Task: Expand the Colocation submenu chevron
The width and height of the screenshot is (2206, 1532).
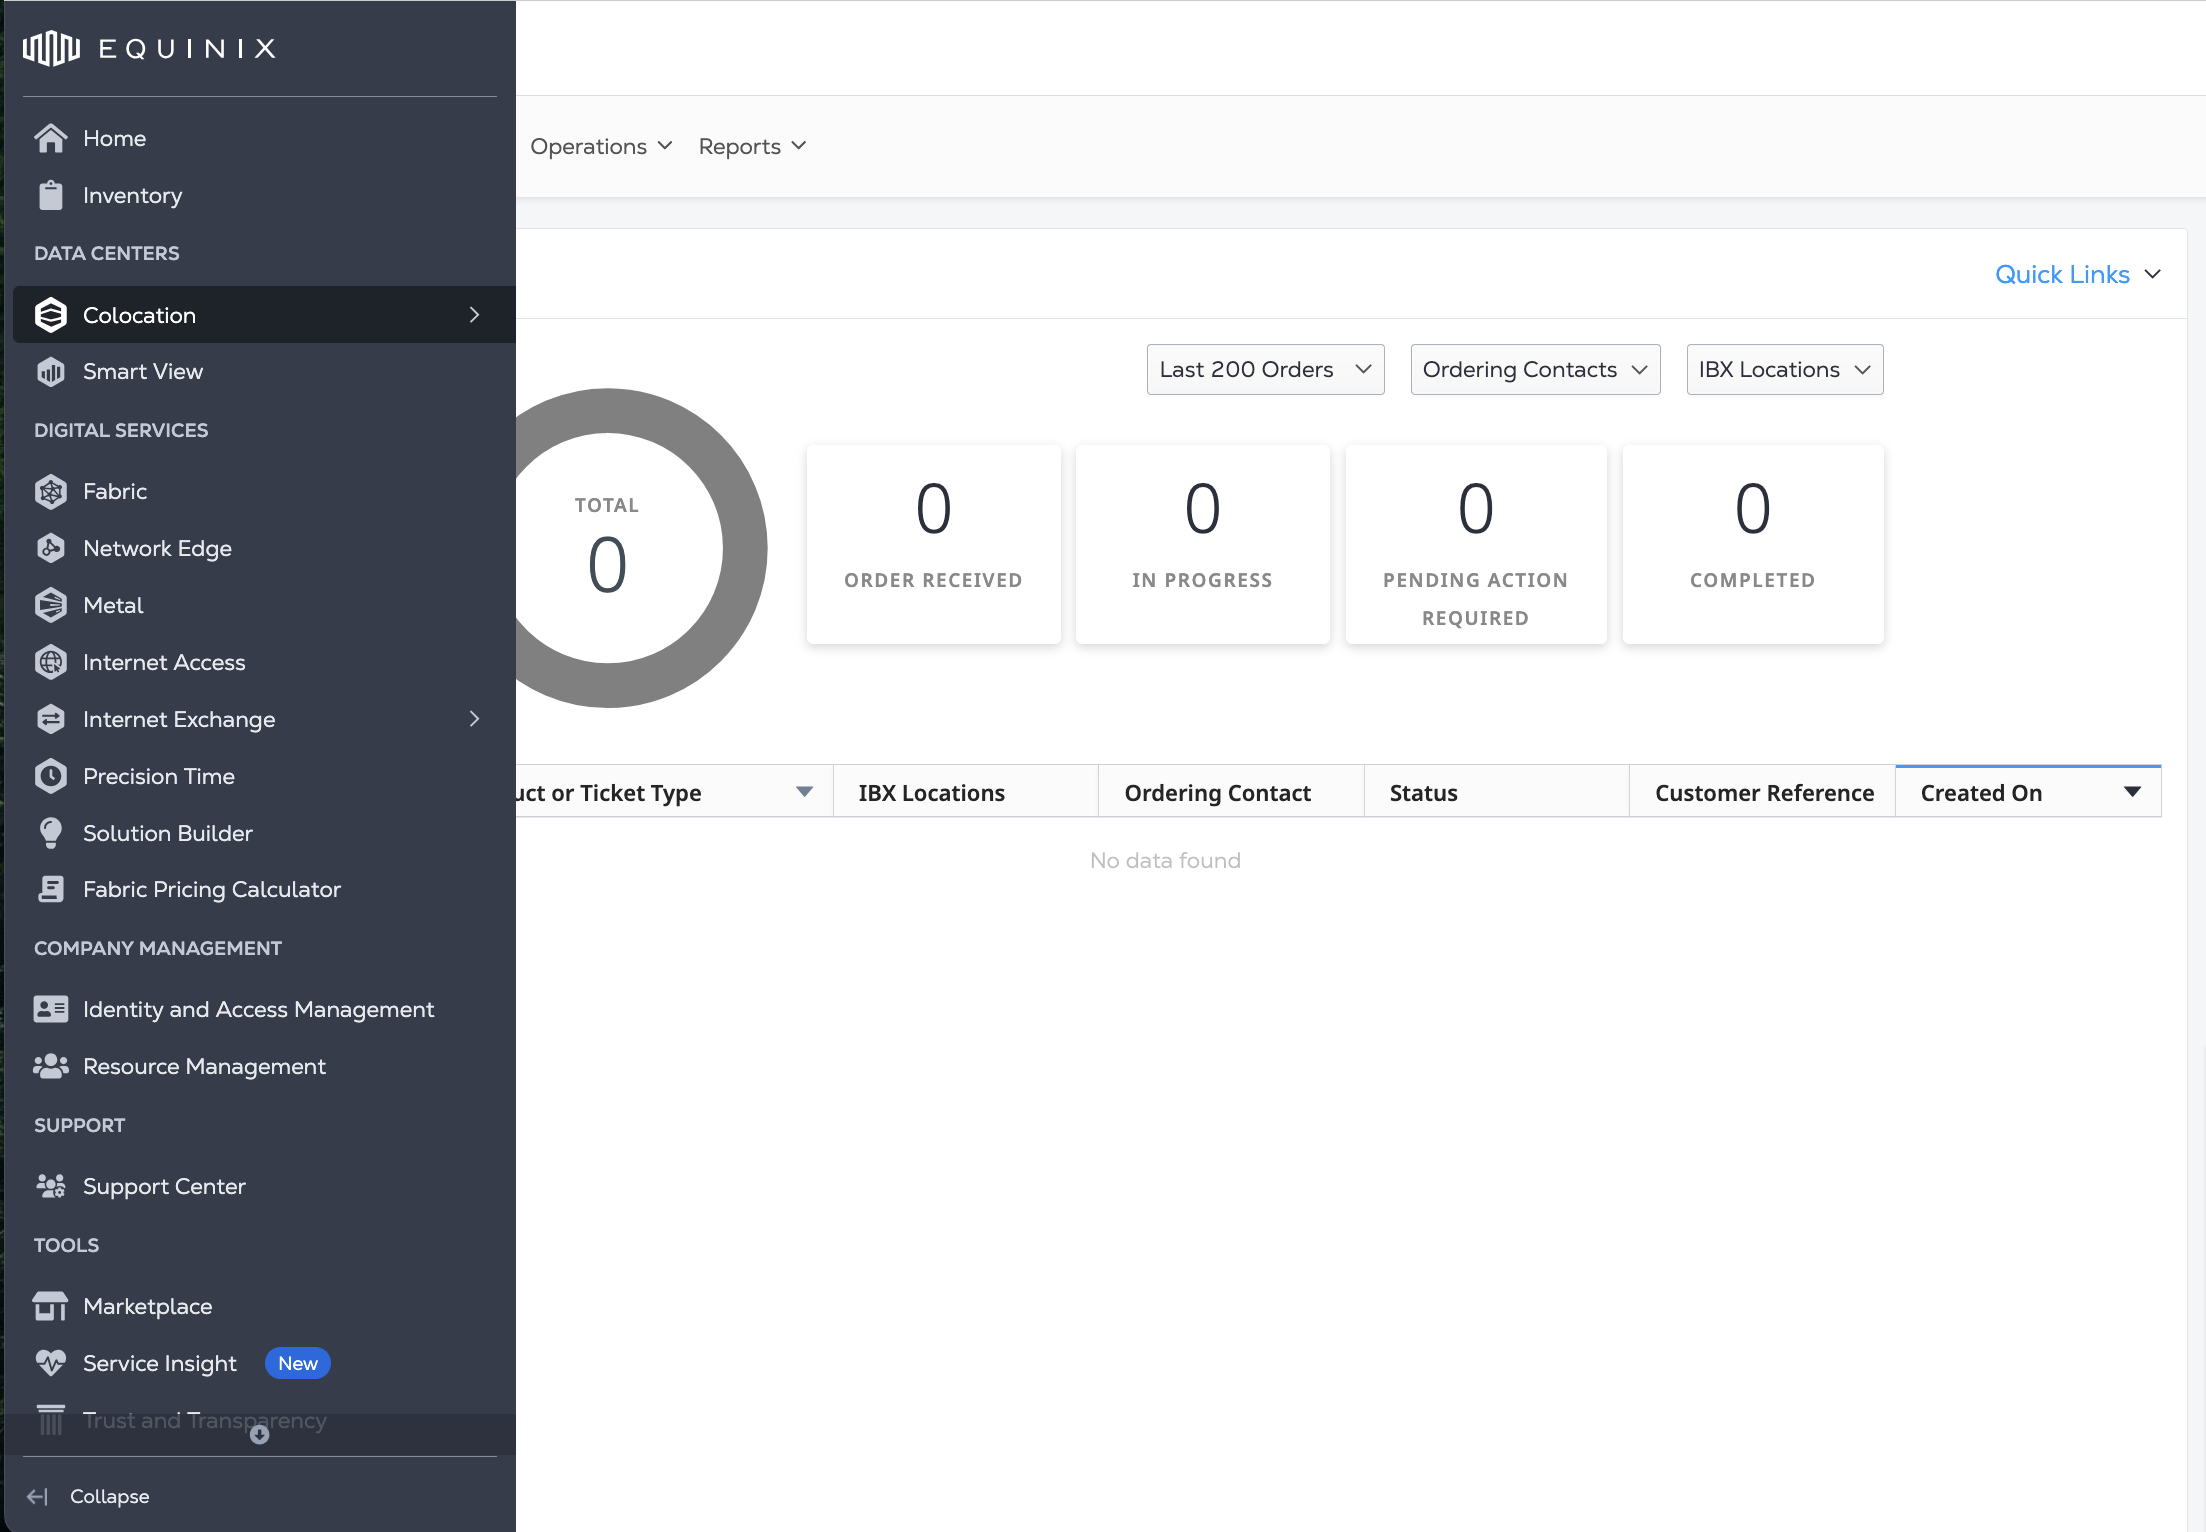Action: click(x=475, y=315)
